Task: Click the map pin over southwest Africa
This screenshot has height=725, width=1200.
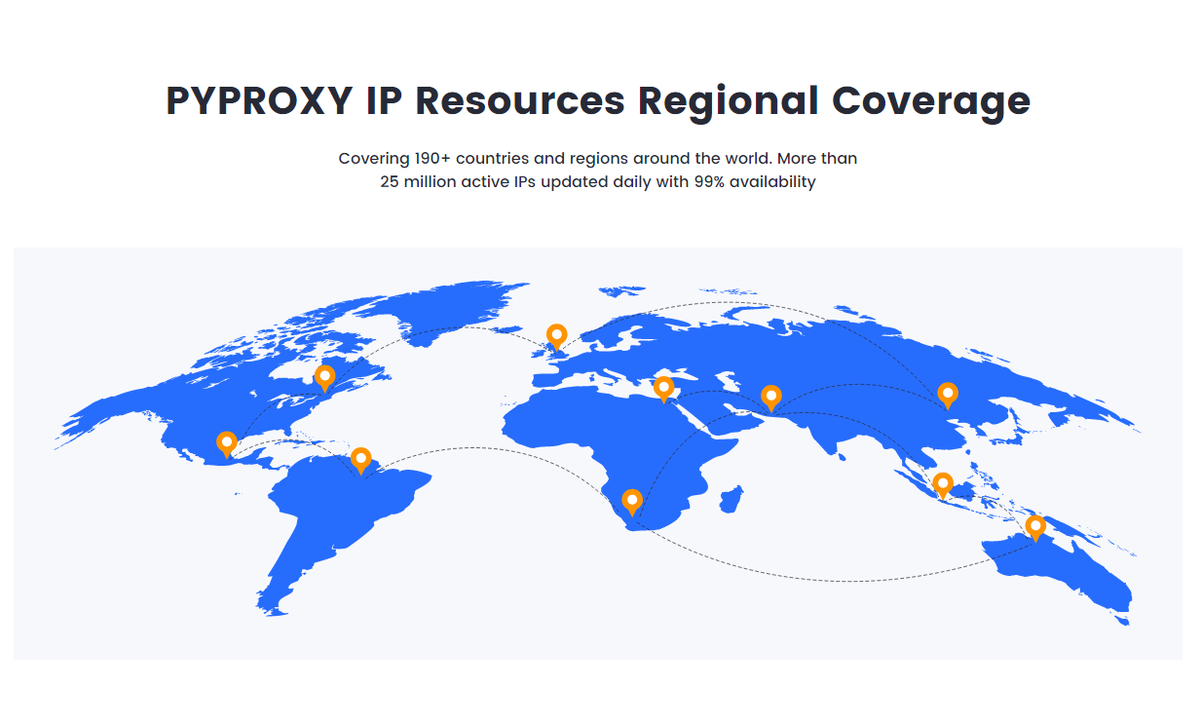Action: point(632,502)
